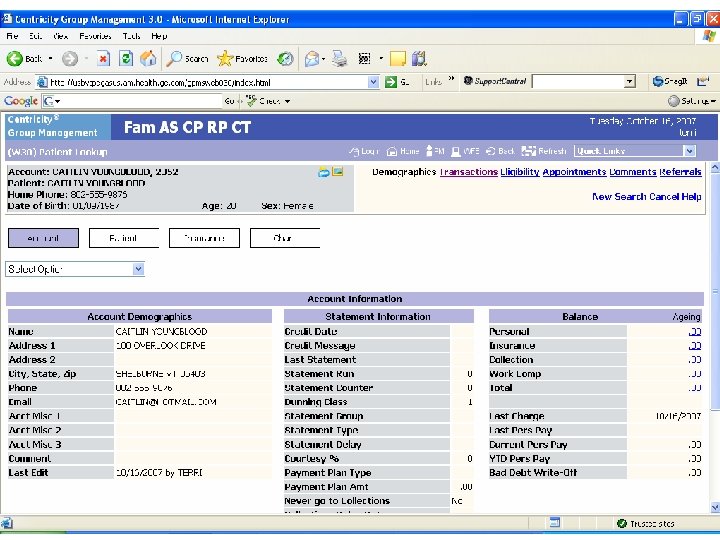The height and width of the screenshot is (540, 720).
Task: Click the green browser Refresh icon
Action: pos(126,59)
